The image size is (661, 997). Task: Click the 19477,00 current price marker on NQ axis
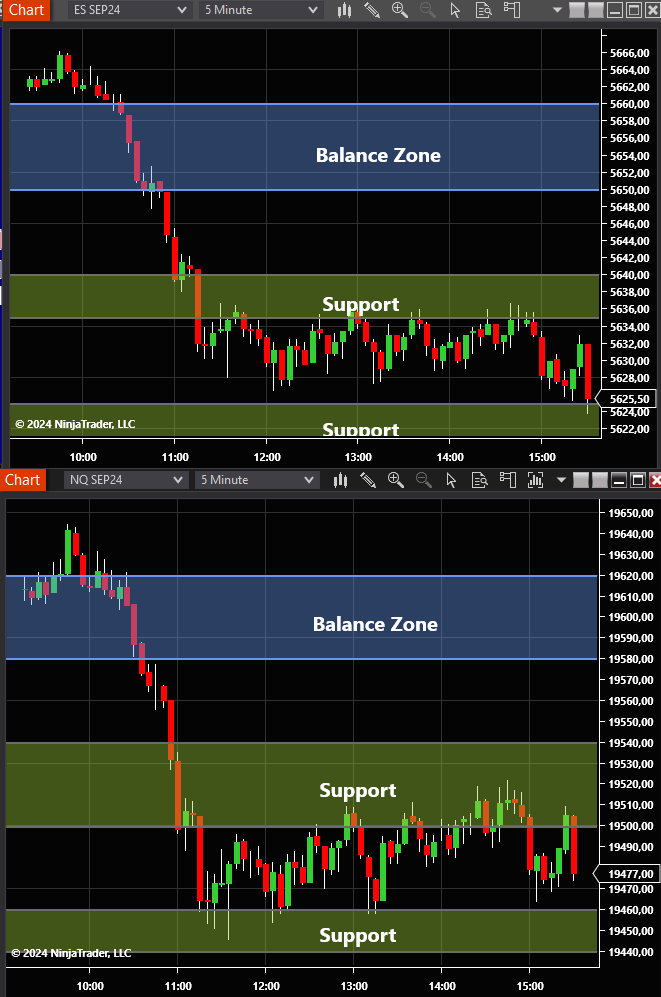tap(626, 874)
